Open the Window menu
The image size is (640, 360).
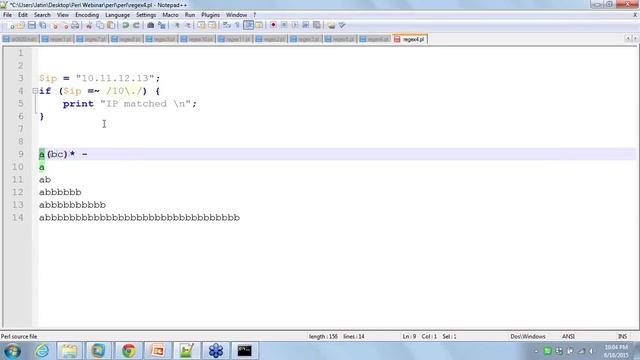[x=236, y=15]
